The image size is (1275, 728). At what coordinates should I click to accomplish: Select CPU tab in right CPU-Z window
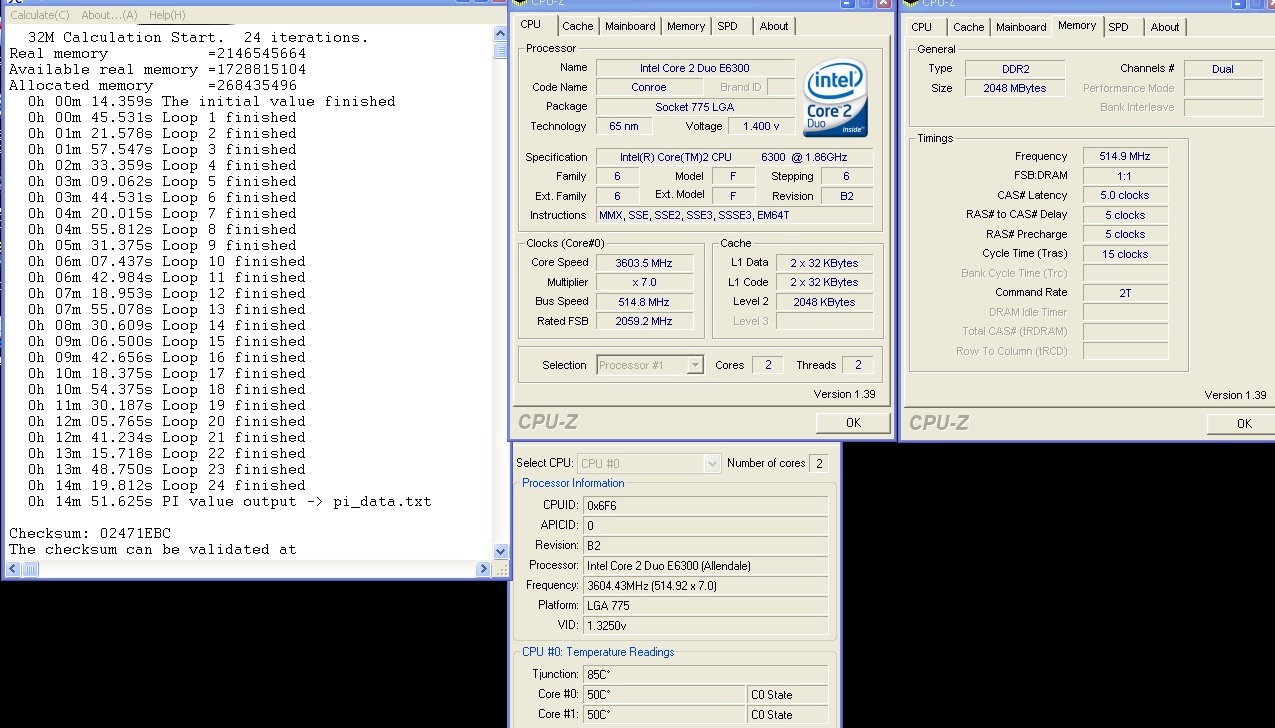[922, 27]
